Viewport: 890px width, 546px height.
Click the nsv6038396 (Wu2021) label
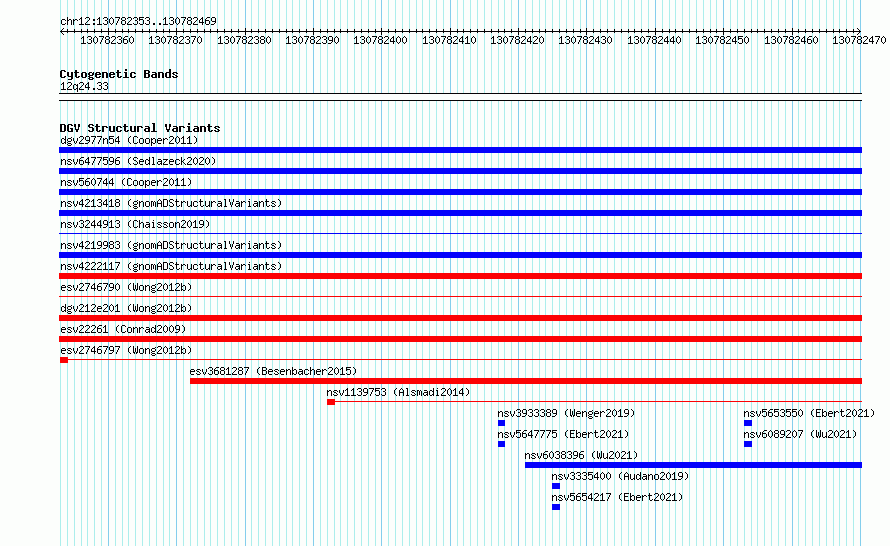581,455
